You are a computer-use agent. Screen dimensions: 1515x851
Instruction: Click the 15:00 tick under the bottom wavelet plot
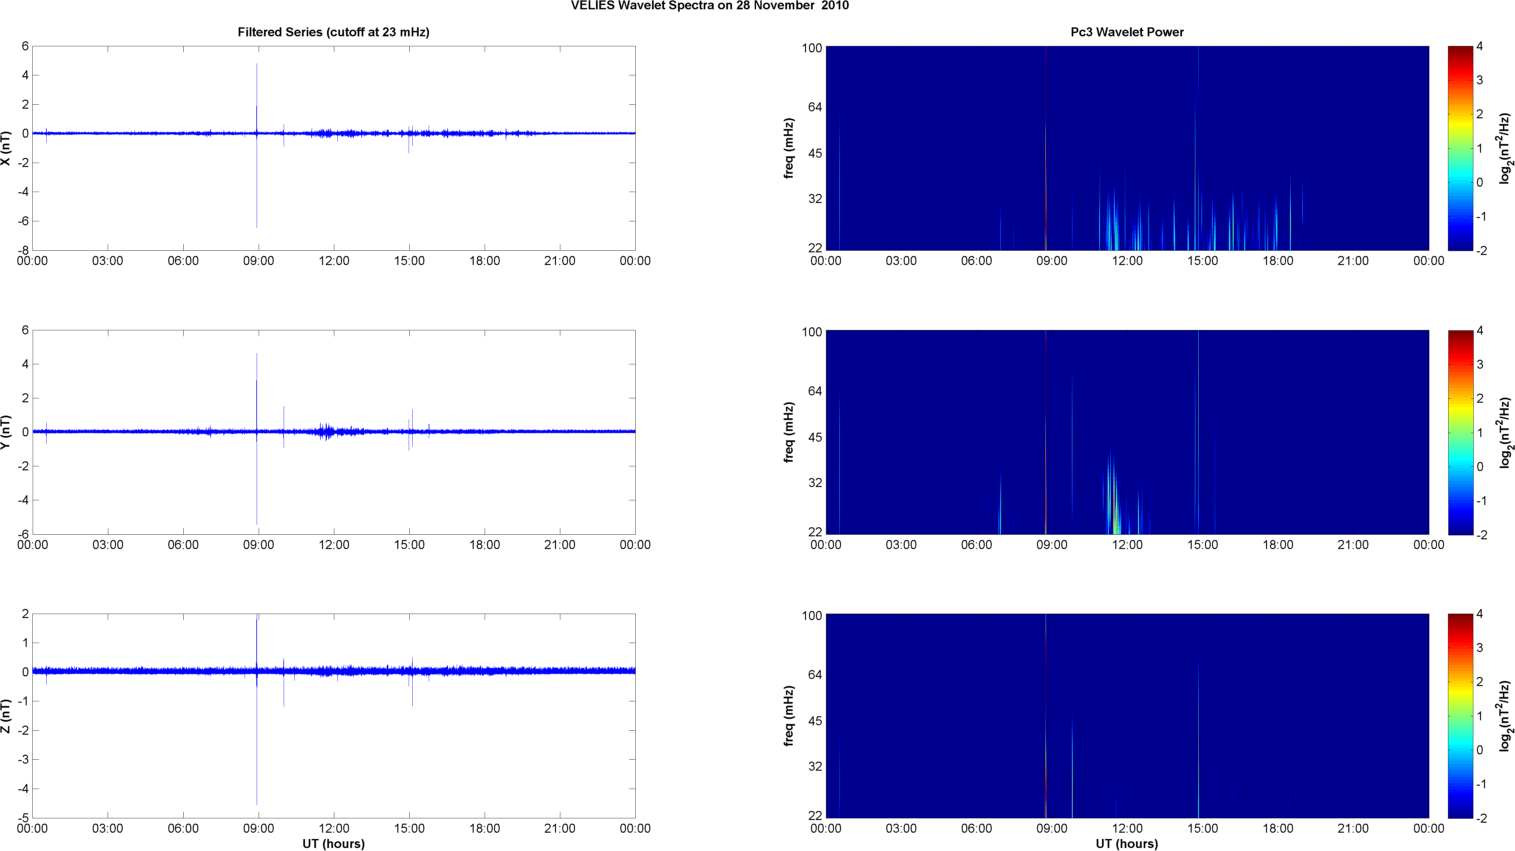[1202, 829]
